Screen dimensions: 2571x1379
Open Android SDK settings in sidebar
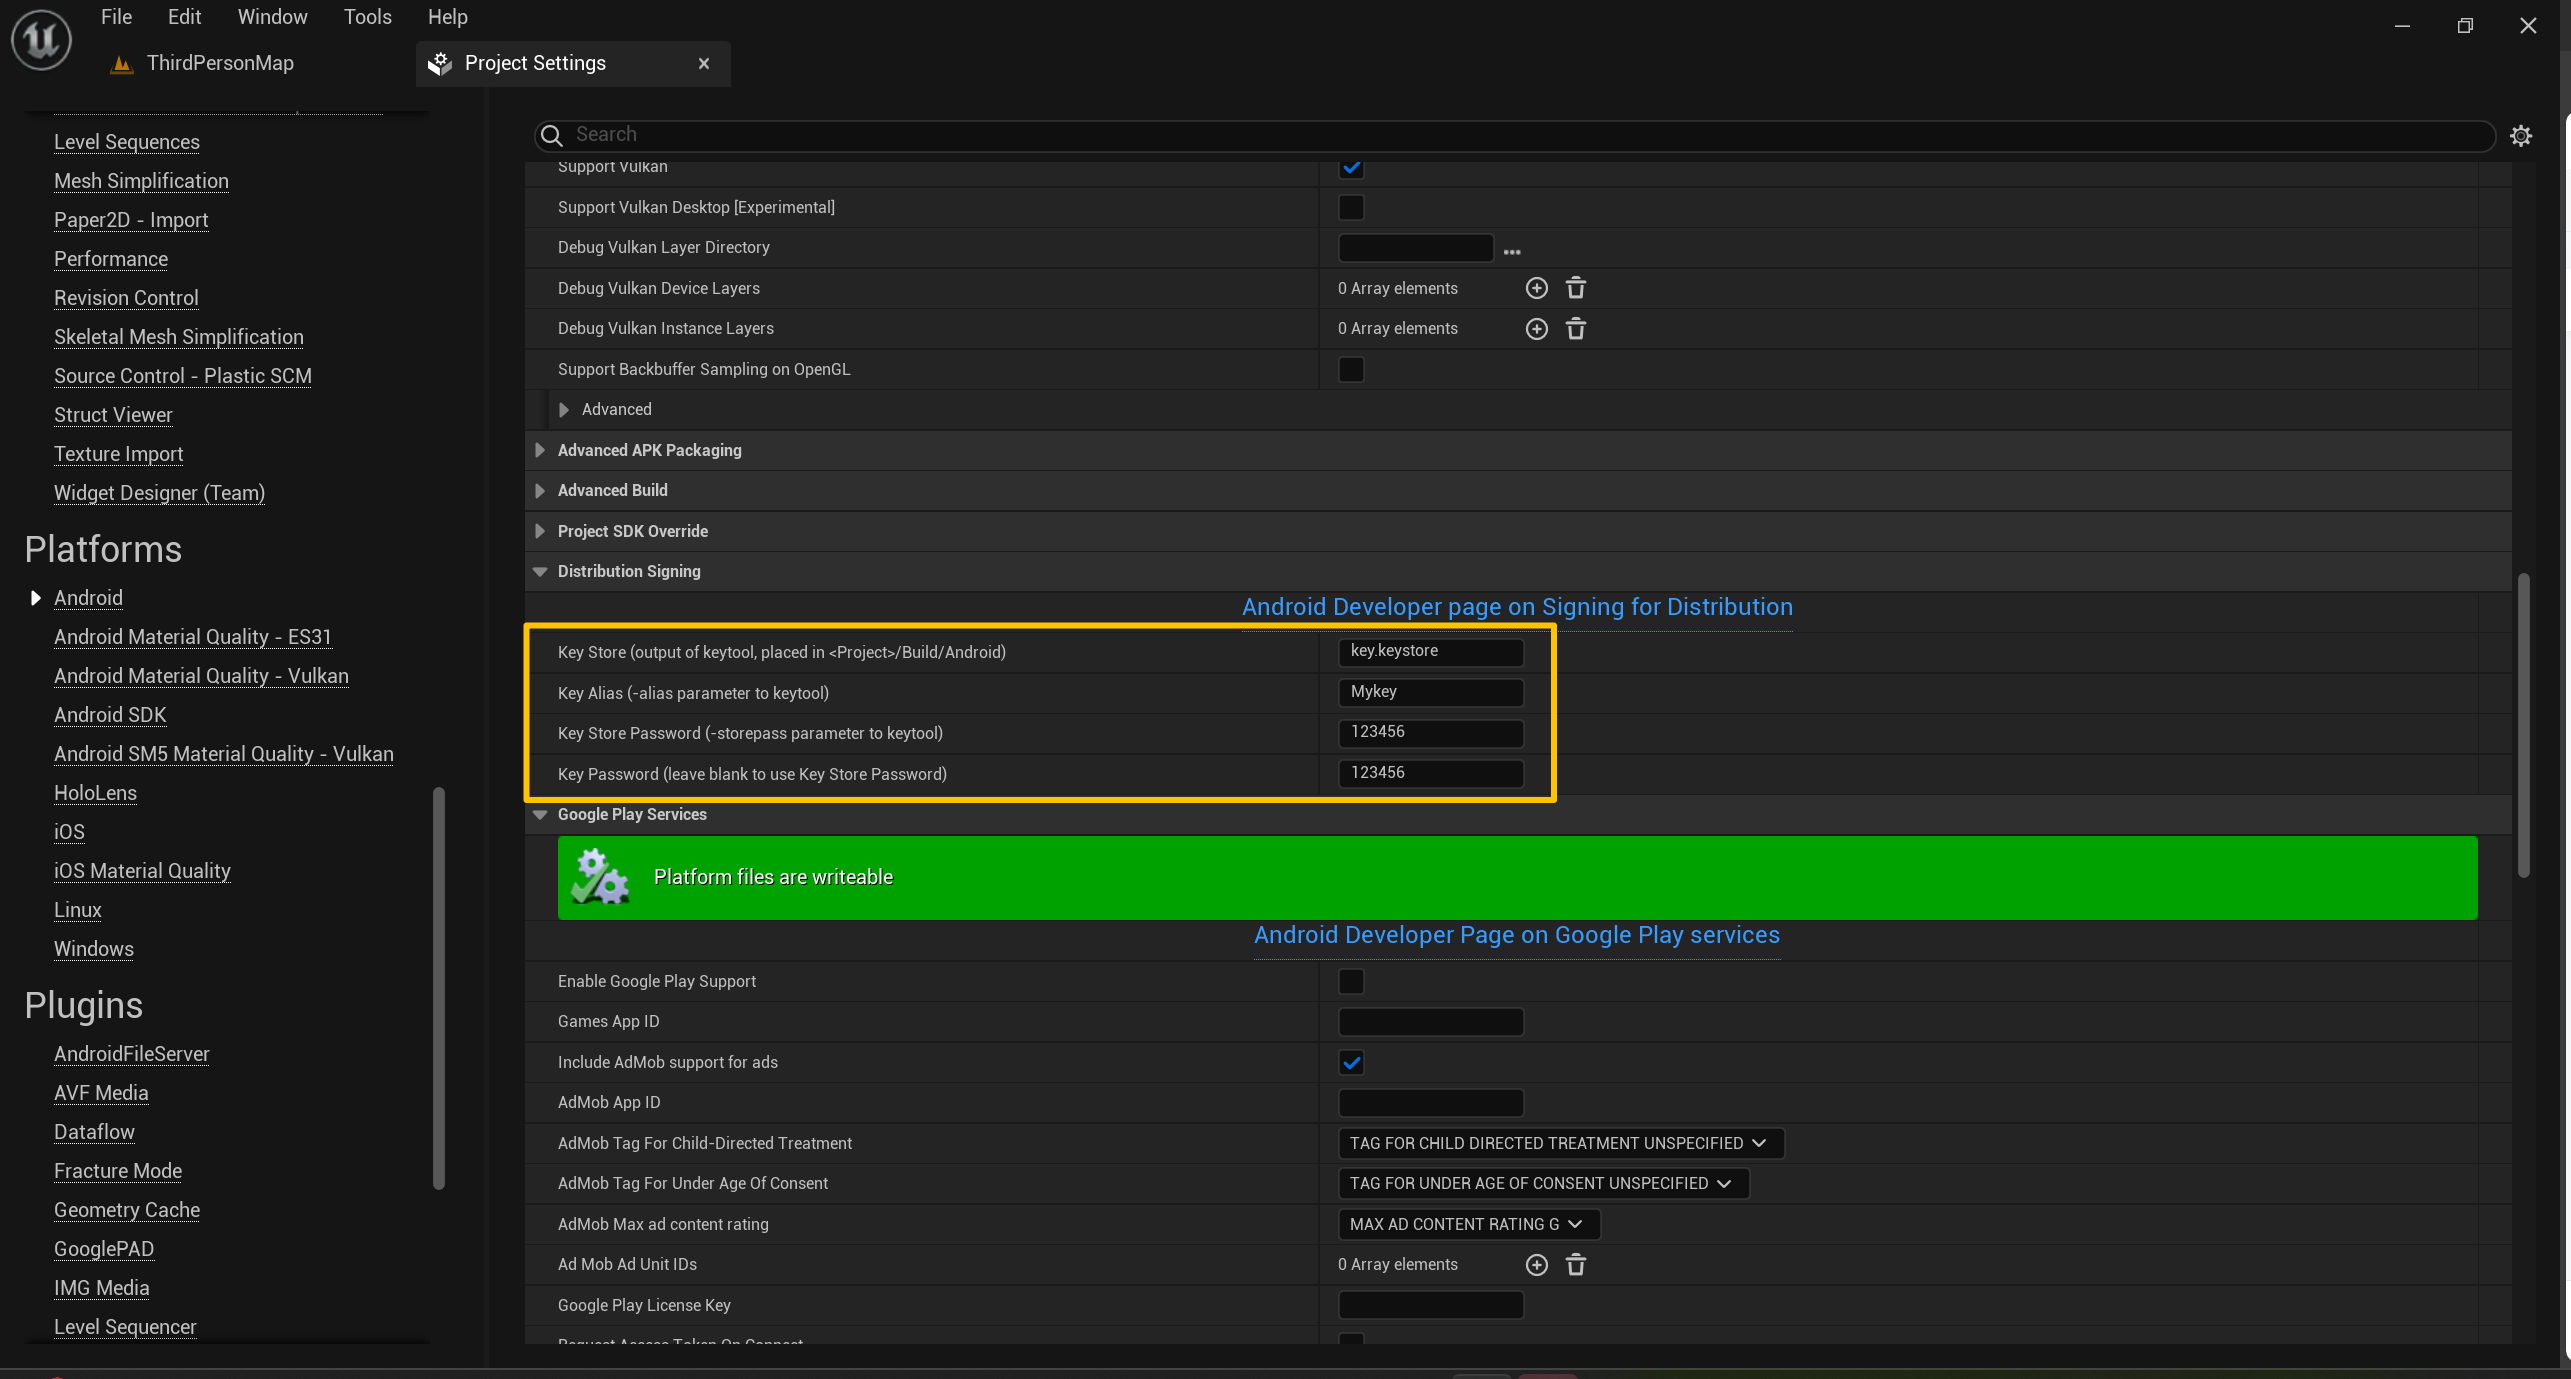click(110, 715)
